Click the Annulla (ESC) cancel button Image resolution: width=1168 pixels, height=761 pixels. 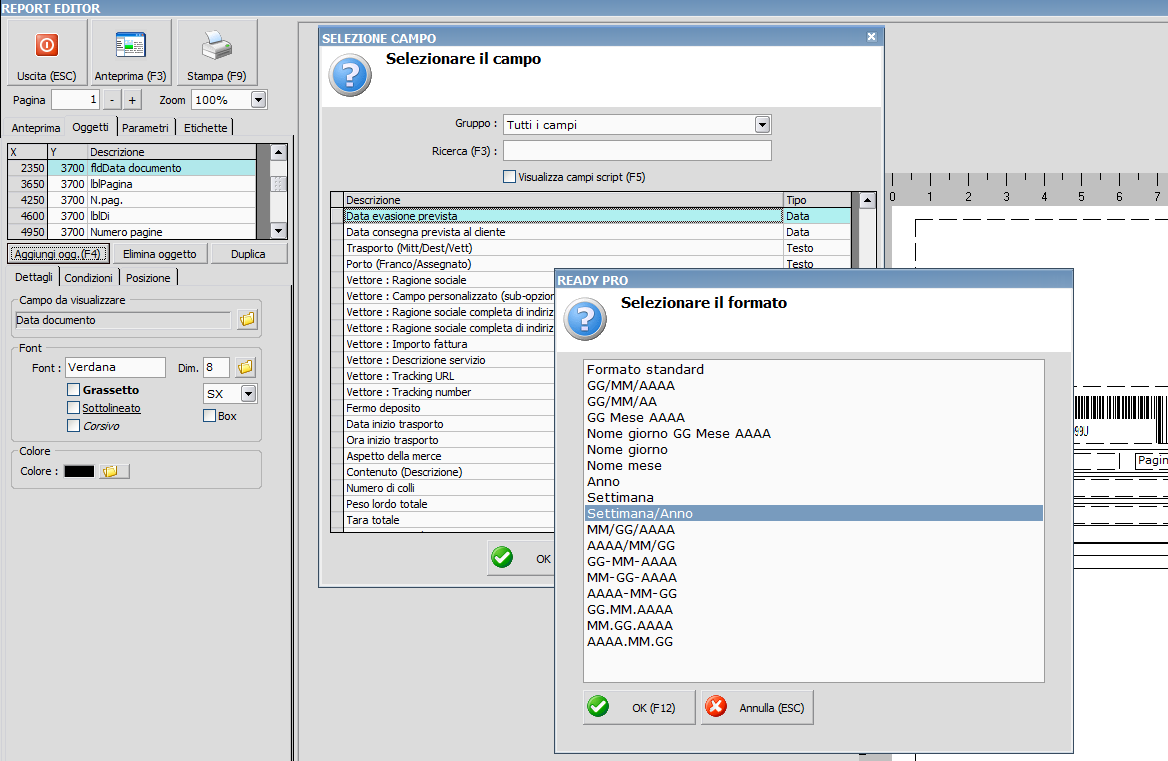[x=757, y=707]
